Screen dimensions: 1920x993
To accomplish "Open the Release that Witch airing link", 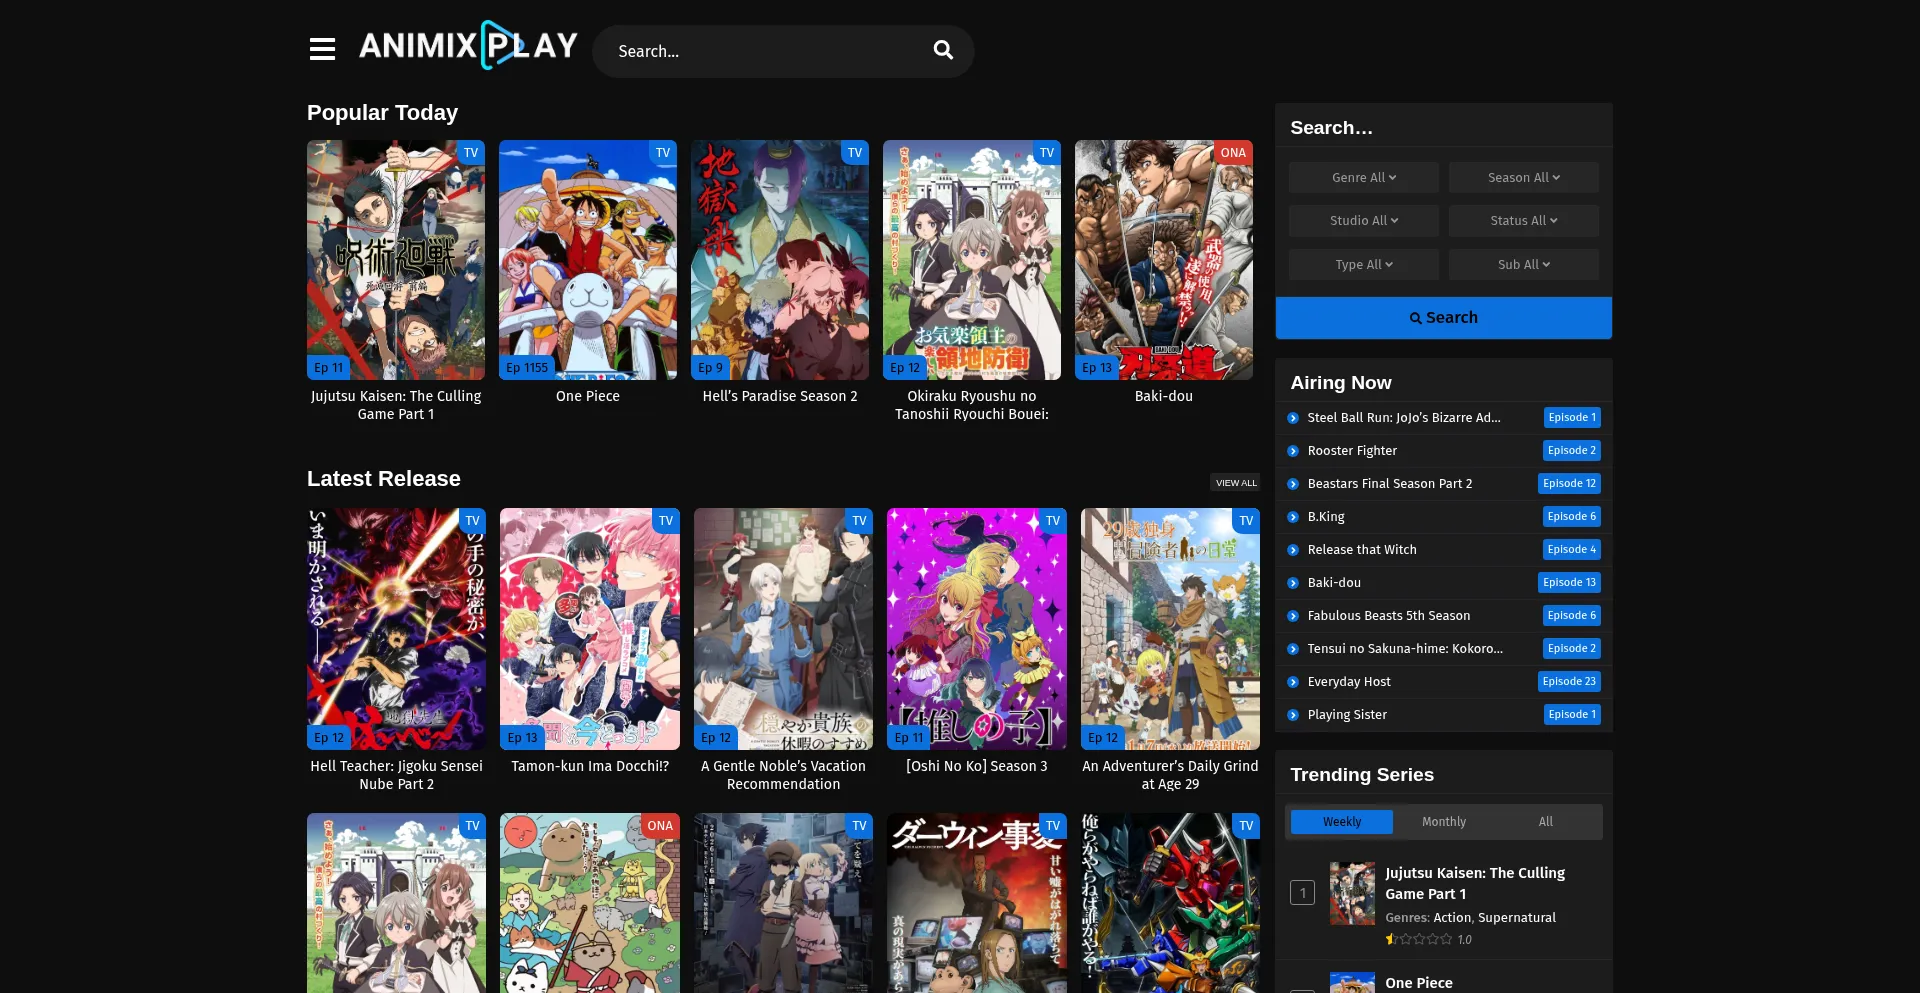I will click(x=1362, y=550).
